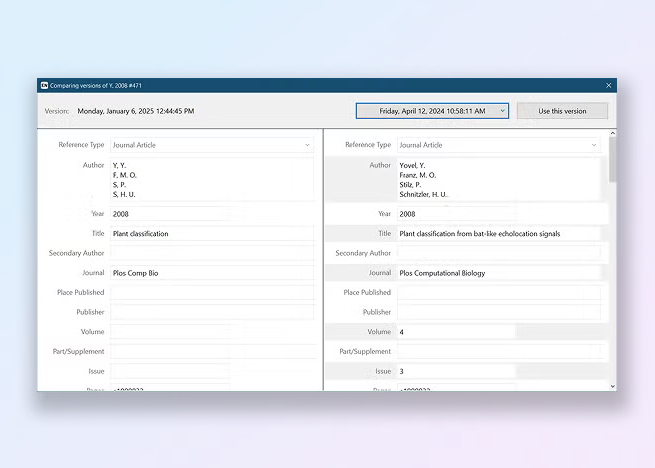The height and width of the screenshot is (468, 655).
Task: Click left Author field with Y, Y.
Action: coord(212,180)
